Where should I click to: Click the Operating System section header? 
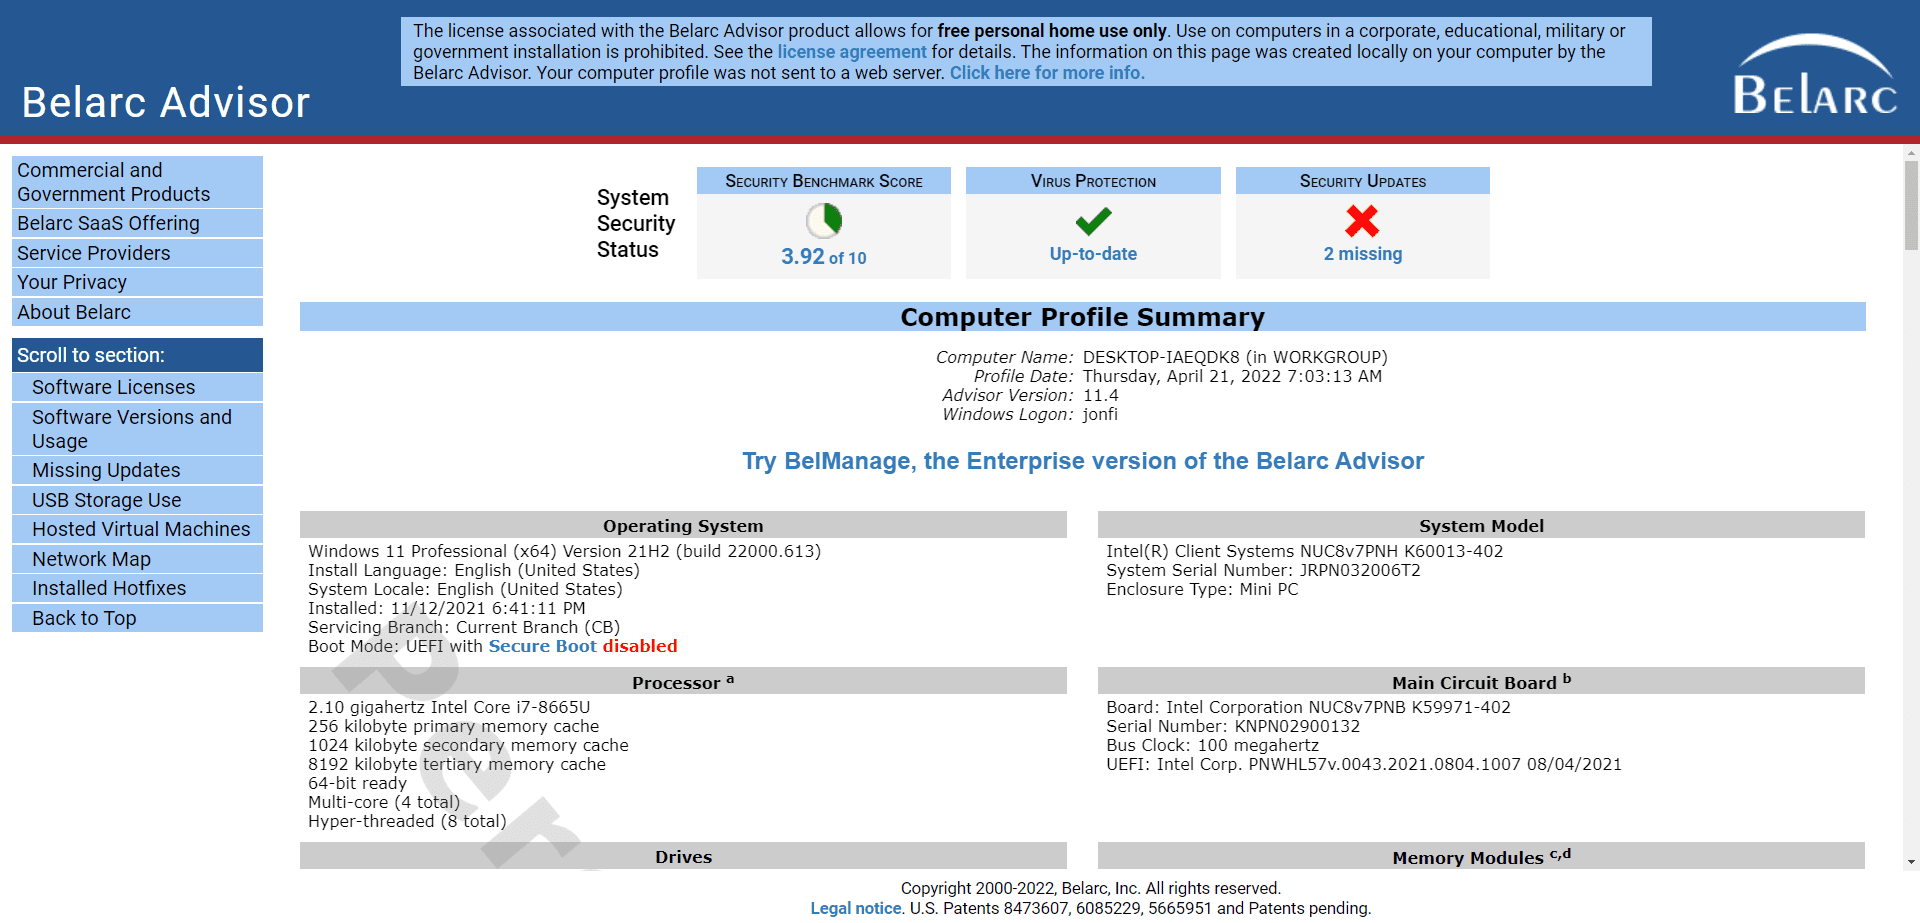683,526
